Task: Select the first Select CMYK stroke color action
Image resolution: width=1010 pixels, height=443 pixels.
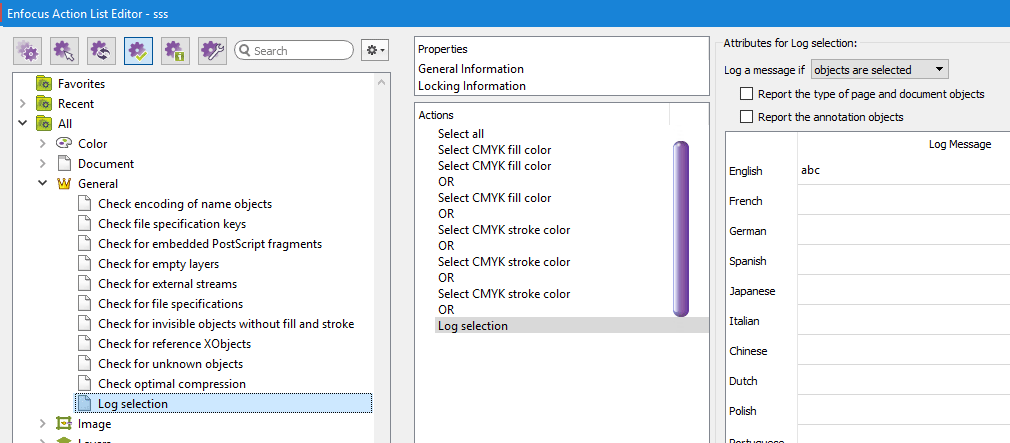Action: click(x=504, y=230)
